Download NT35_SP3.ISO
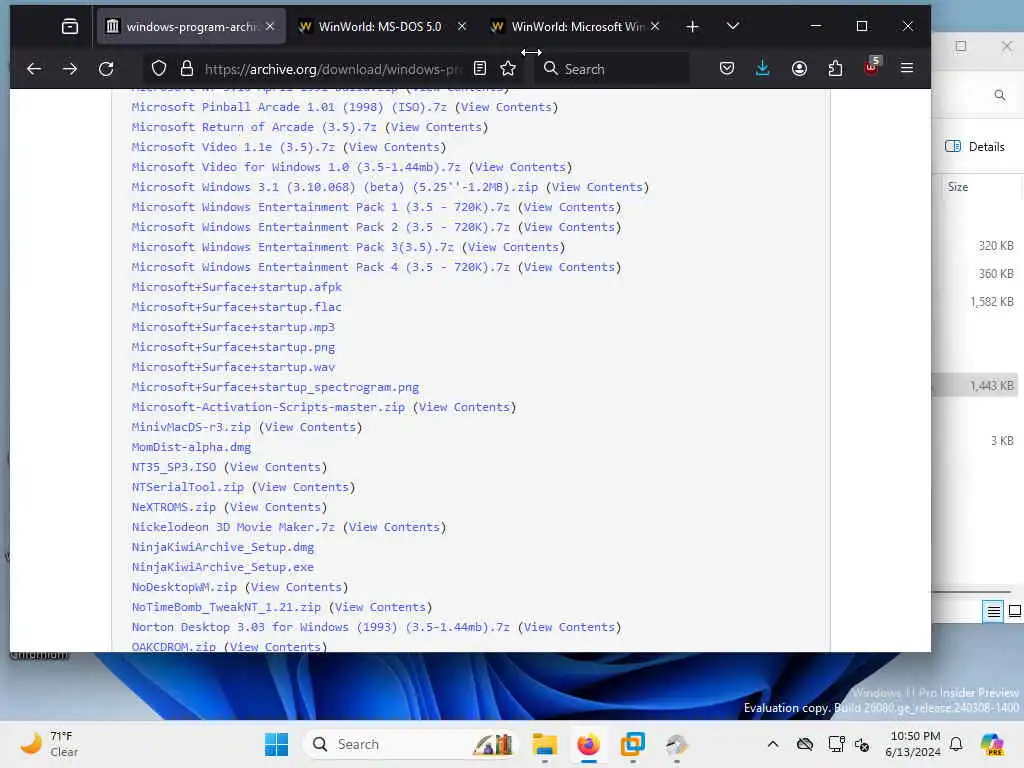1024x768 pixels. tap(174, 468)
